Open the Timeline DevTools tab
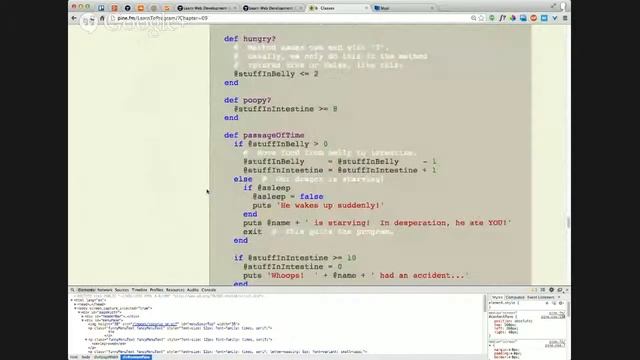This screenshot has width=640, height=360. point(139,290)
